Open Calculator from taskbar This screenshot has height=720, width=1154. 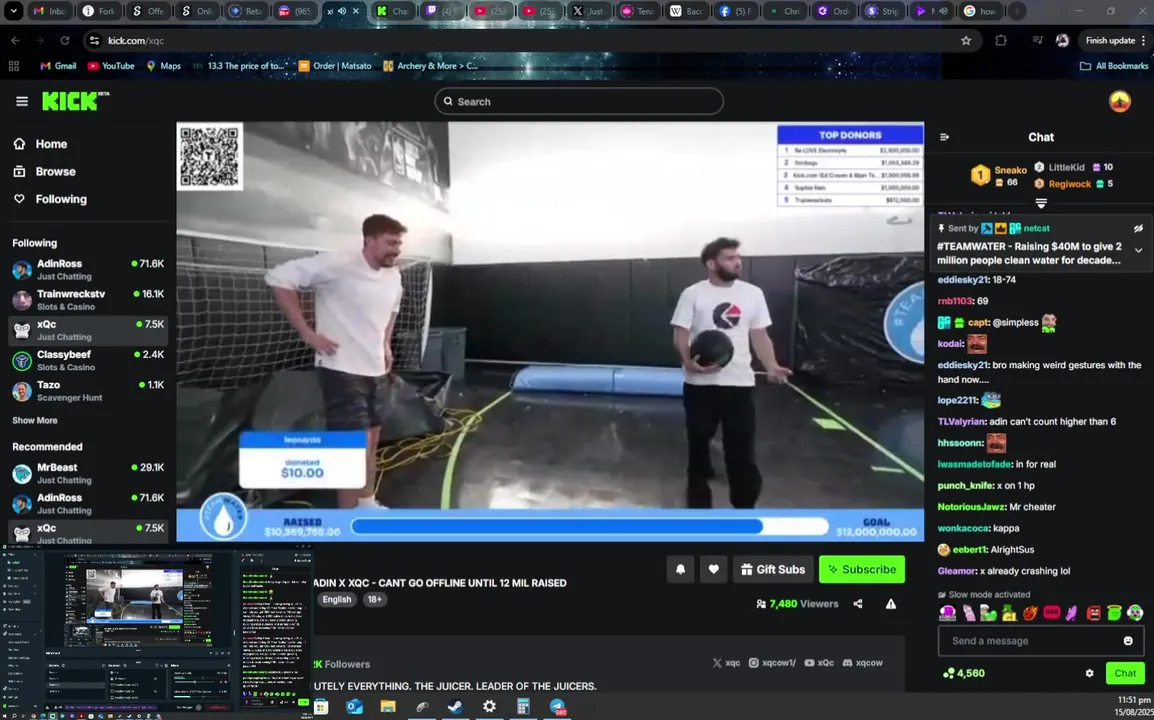tap(523, 707)
